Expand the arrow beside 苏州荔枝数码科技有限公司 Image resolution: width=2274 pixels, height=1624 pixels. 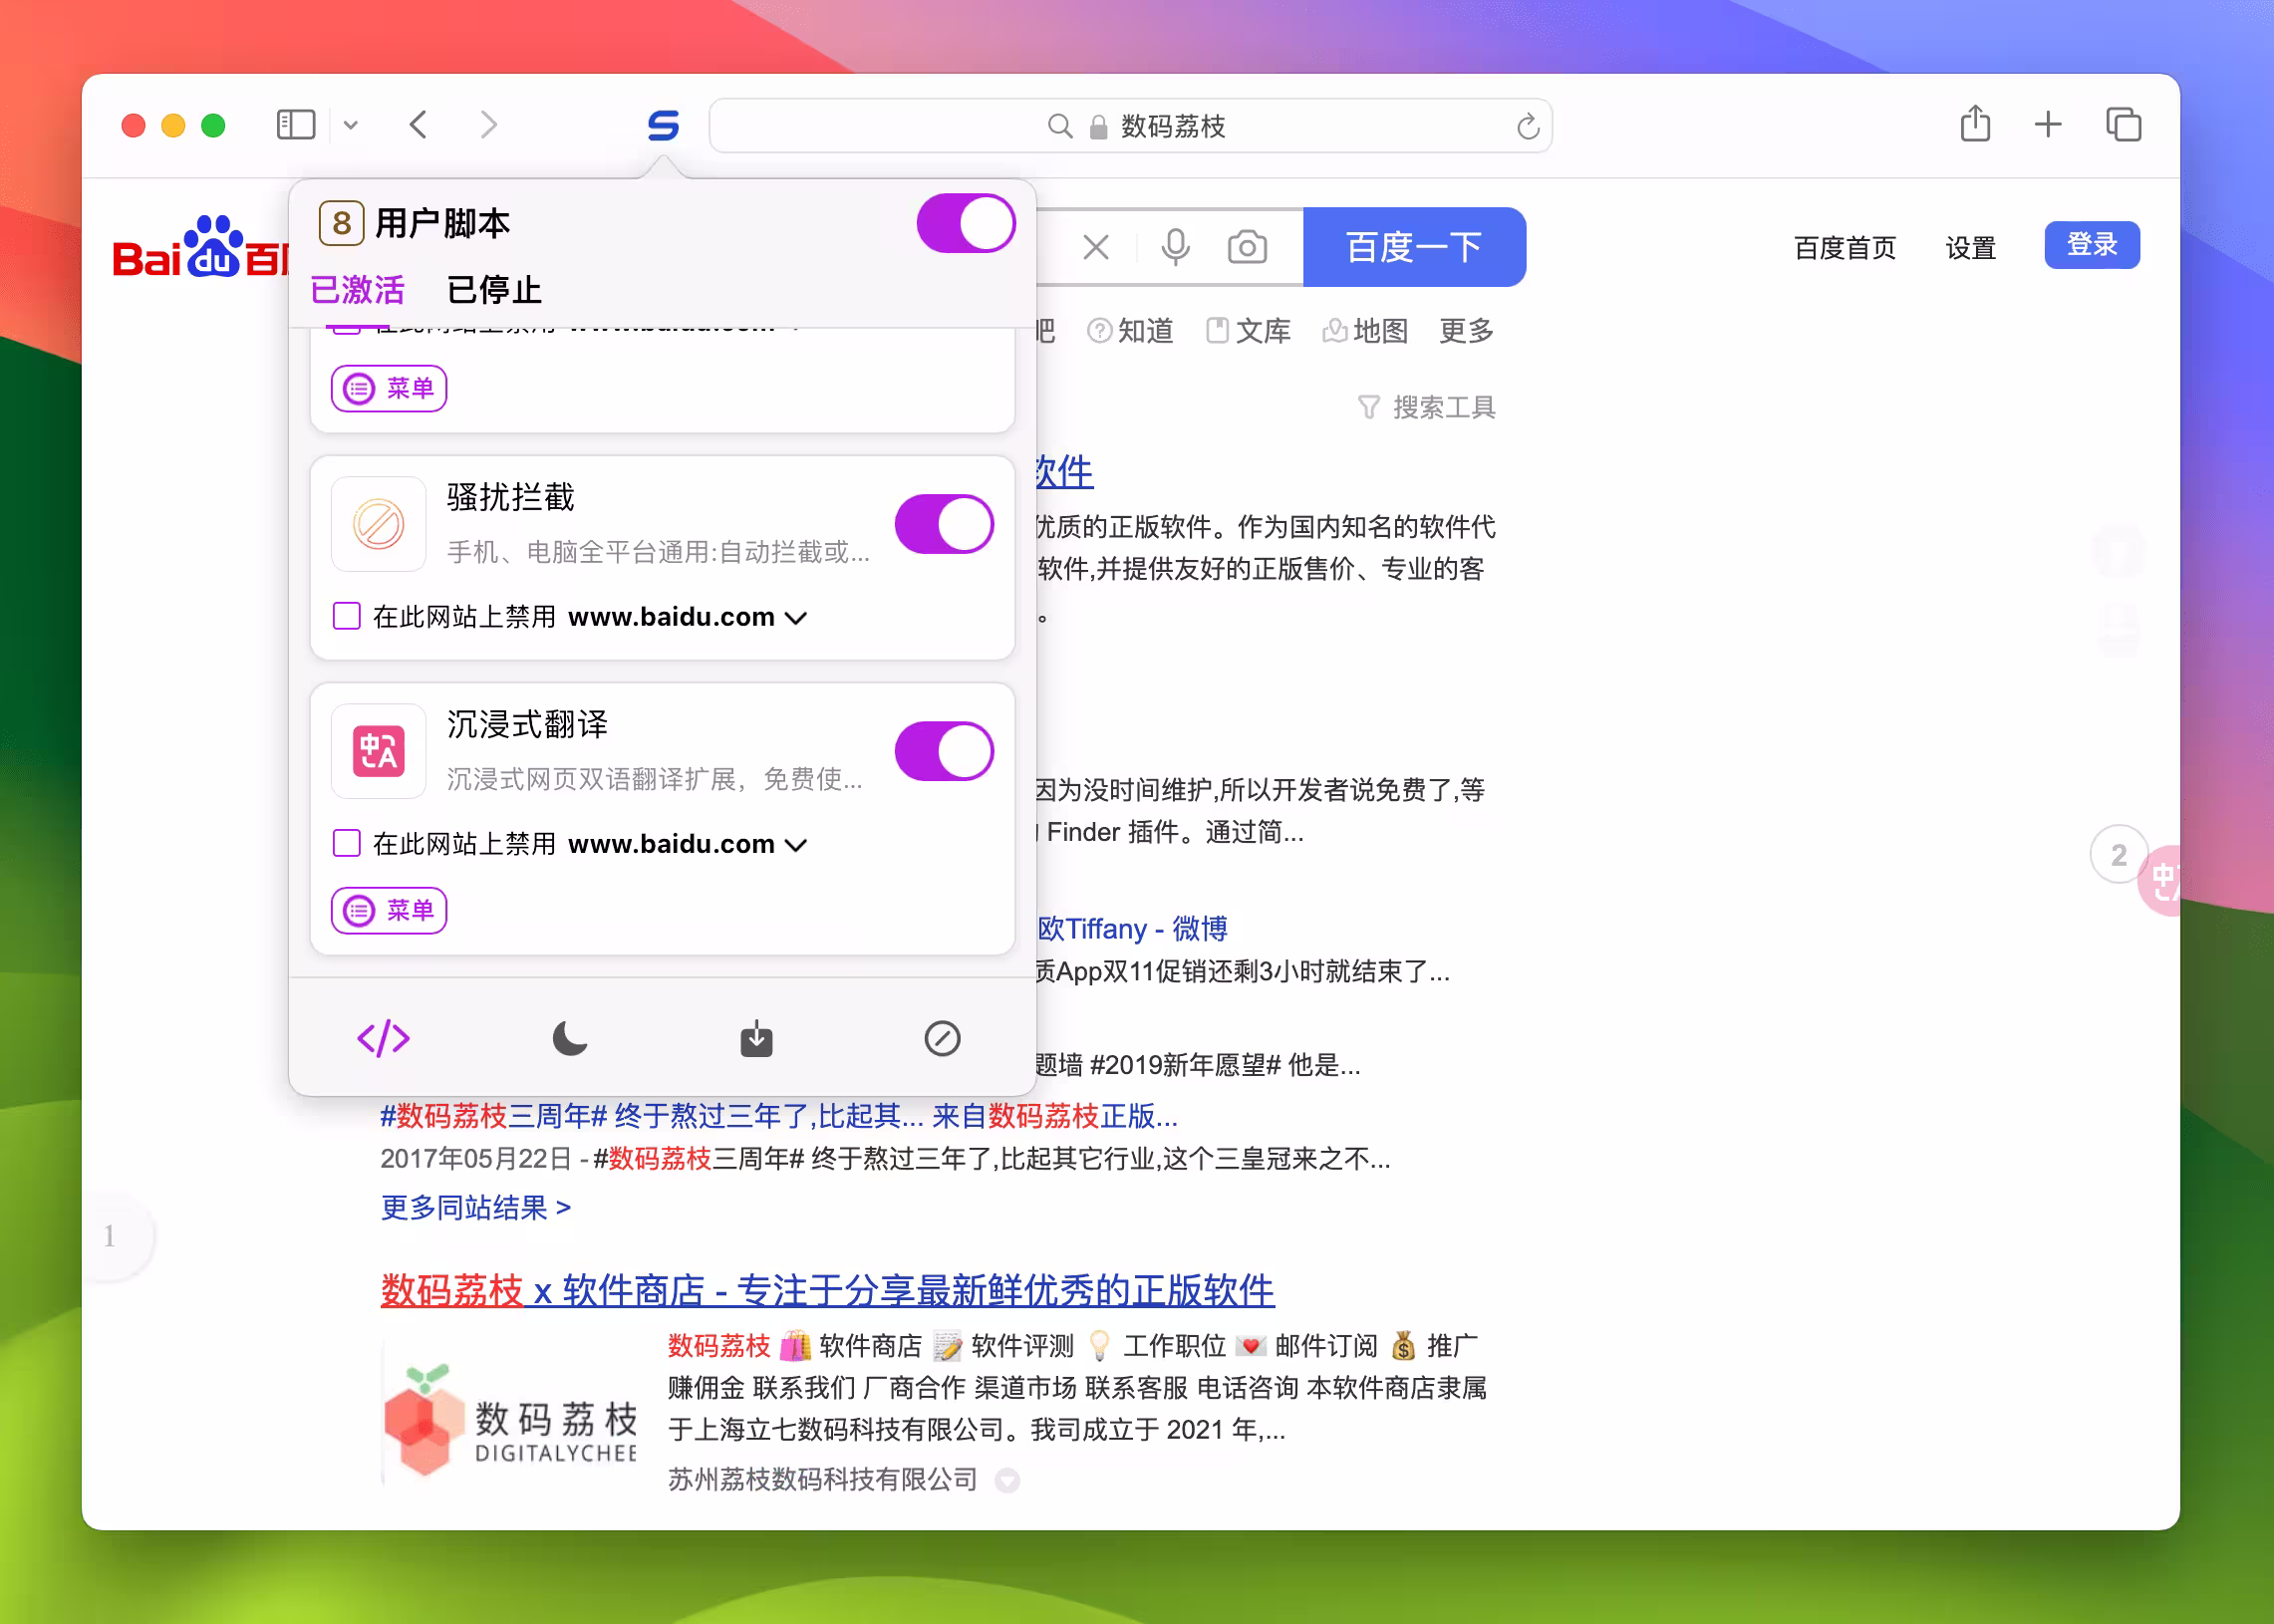[1007, 1481]
